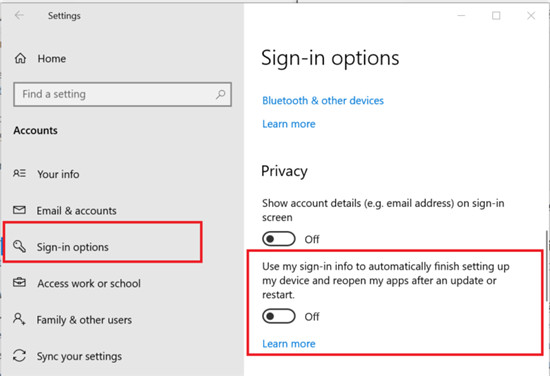Click the vertical scrollbar on the right edge
This screenshot has height=376, width=550.
click(546, 266)
